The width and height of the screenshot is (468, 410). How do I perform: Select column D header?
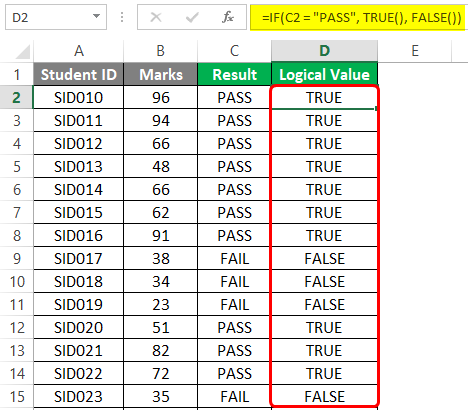[324, 51]
